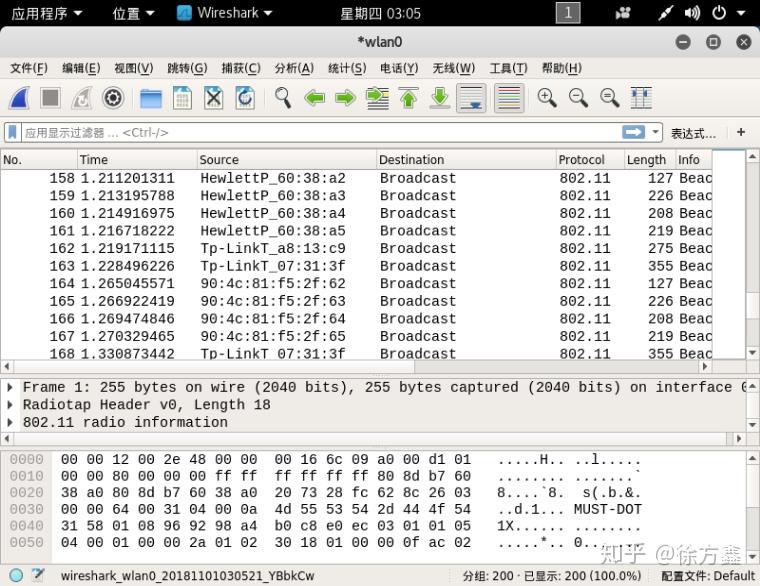
Task: Open the 无线(W) menu
Action: pos(454,68)
